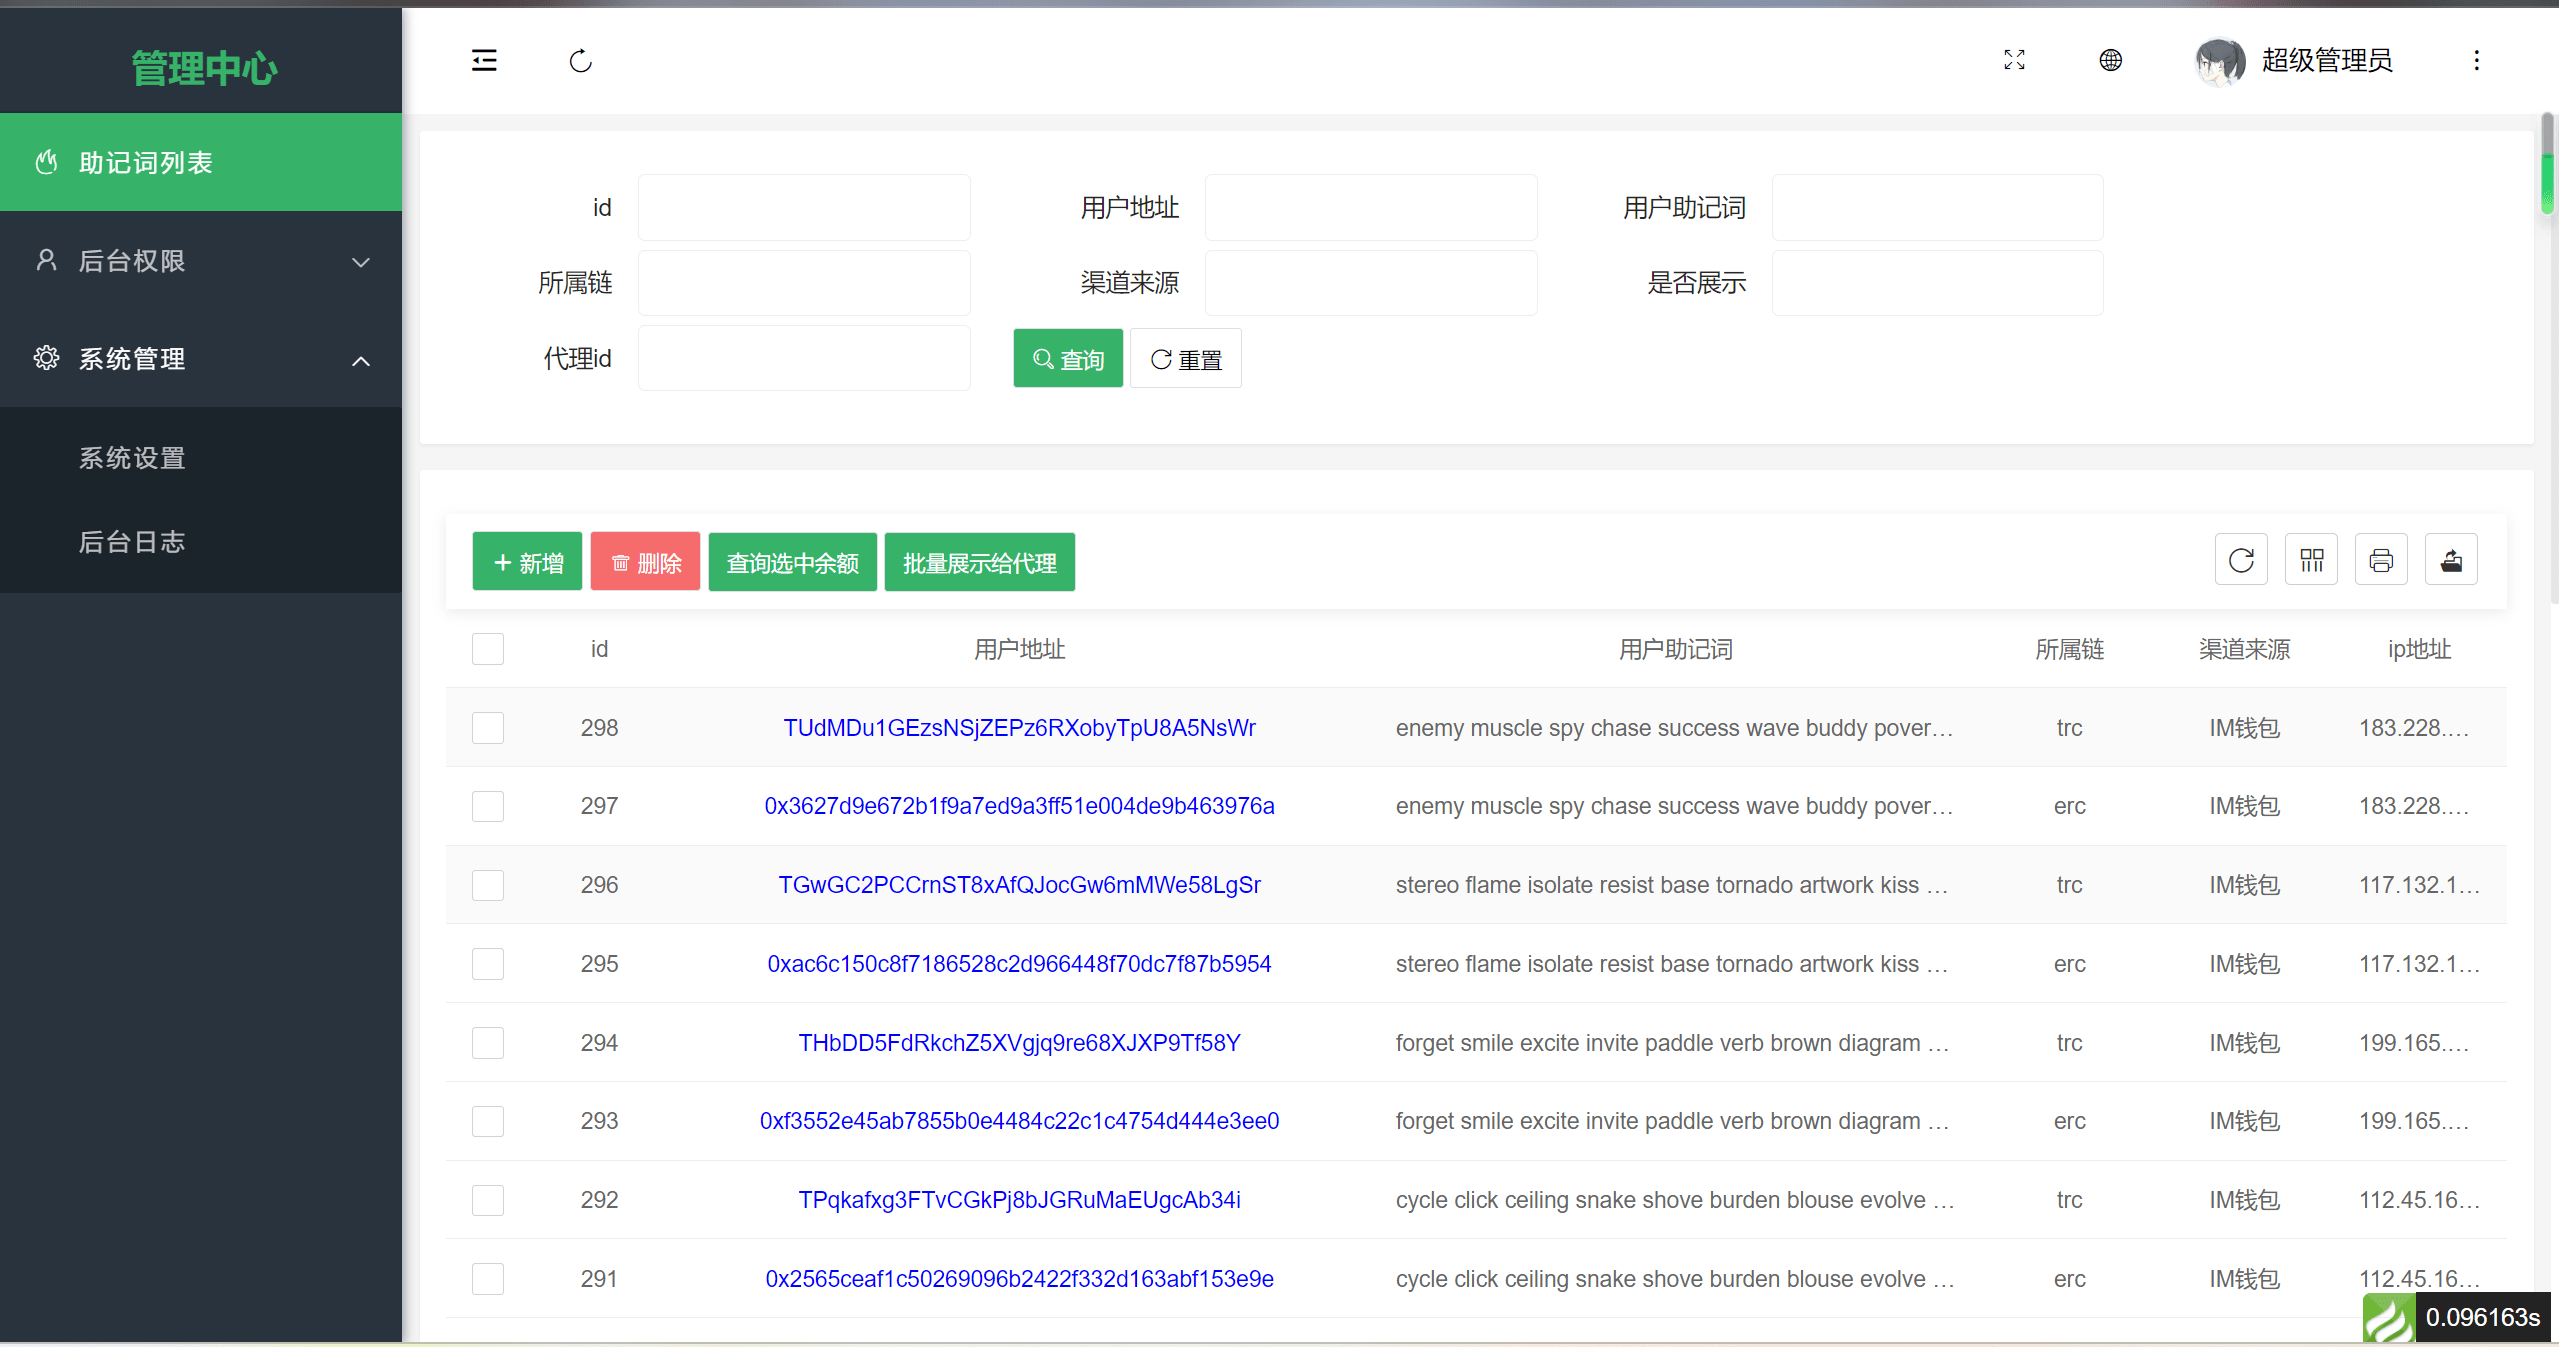This screenshot has width=2559, height=1347.
Task: Click the refresh/reload icon in toolbar
Action: tap(2241, 562)
